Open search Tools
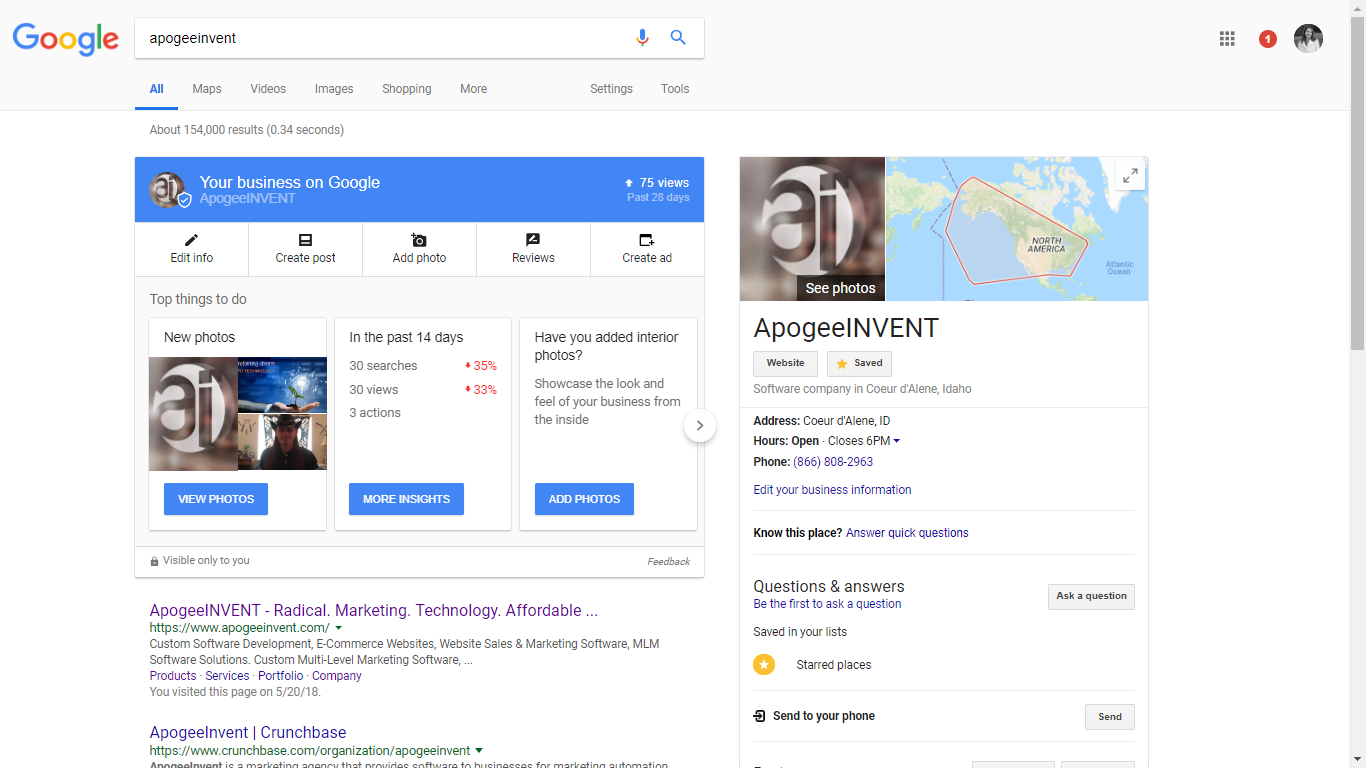This screenshot has width=1366, height=768. [x=675, y=89]
